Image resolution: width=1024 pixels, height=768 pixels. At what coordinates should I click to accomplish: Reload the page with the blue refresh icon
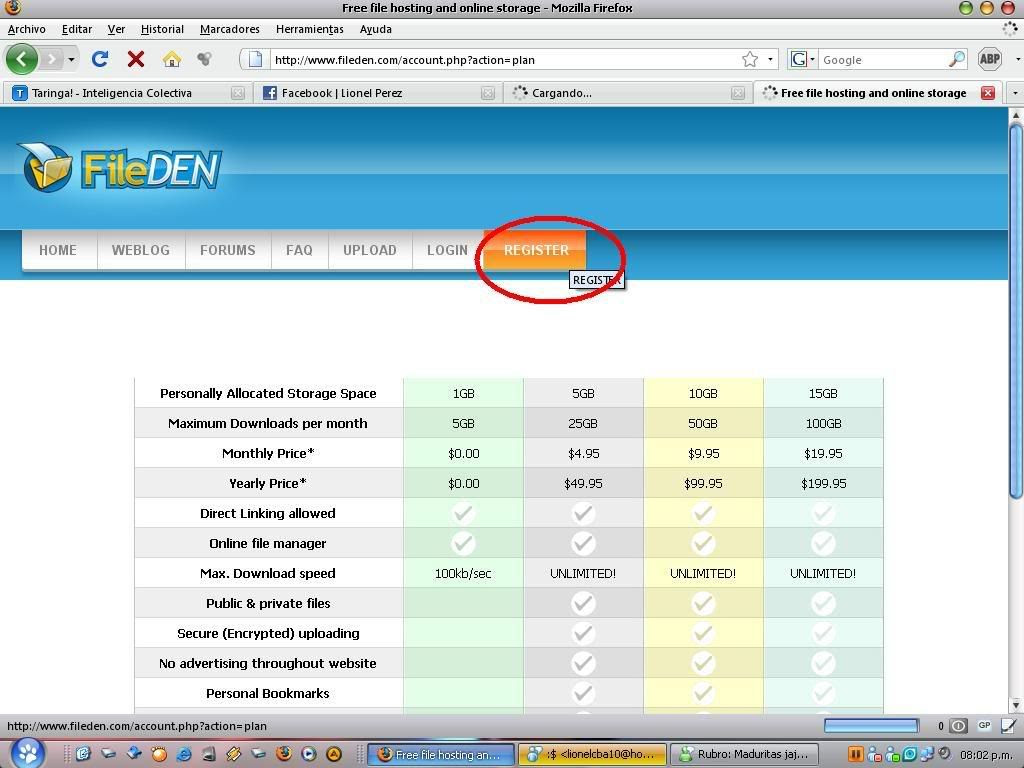point(99,59)
